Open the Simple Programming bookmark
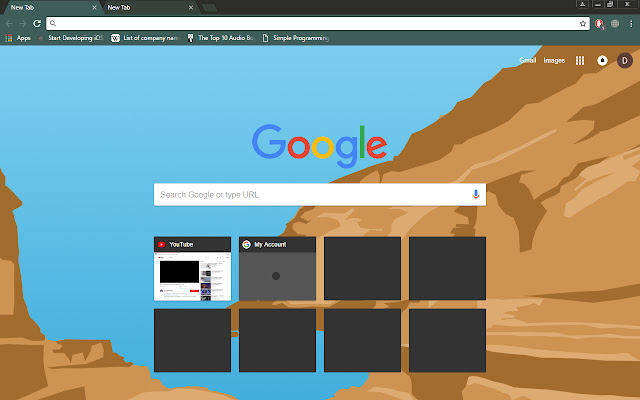 (x=296, y=38)
